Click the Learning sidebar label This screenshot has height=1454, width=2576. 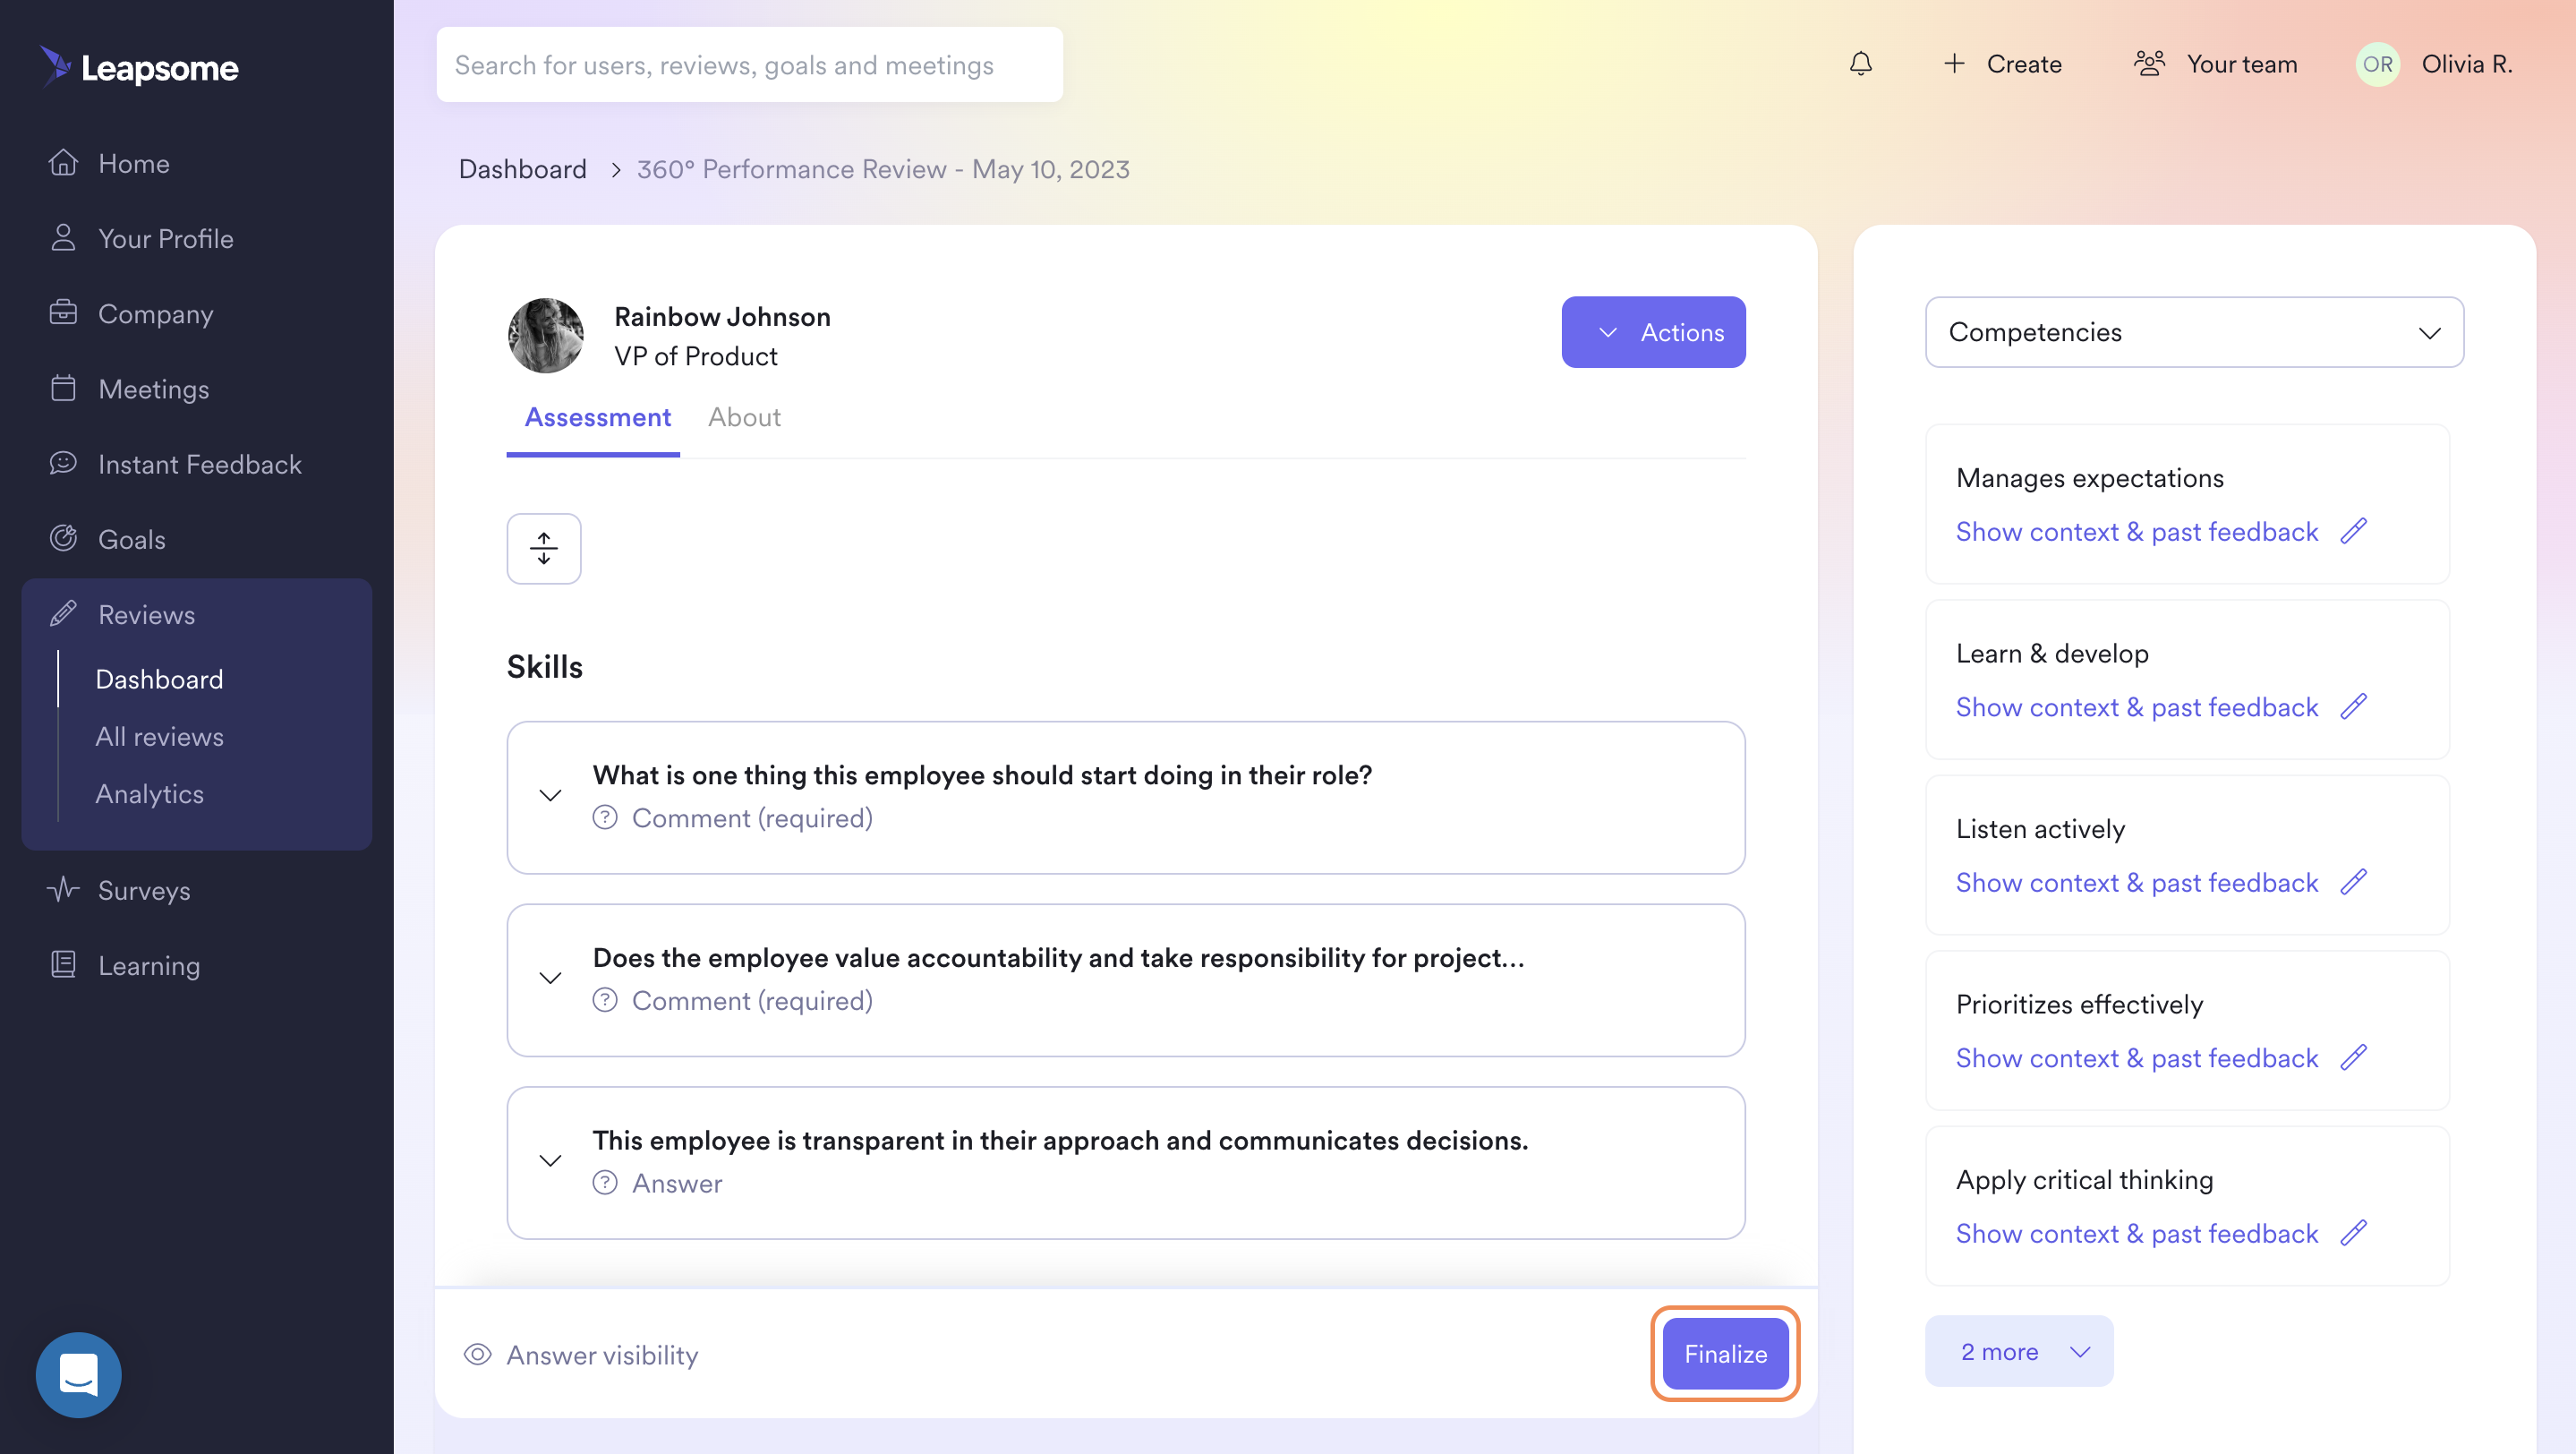tap(149, 965)
